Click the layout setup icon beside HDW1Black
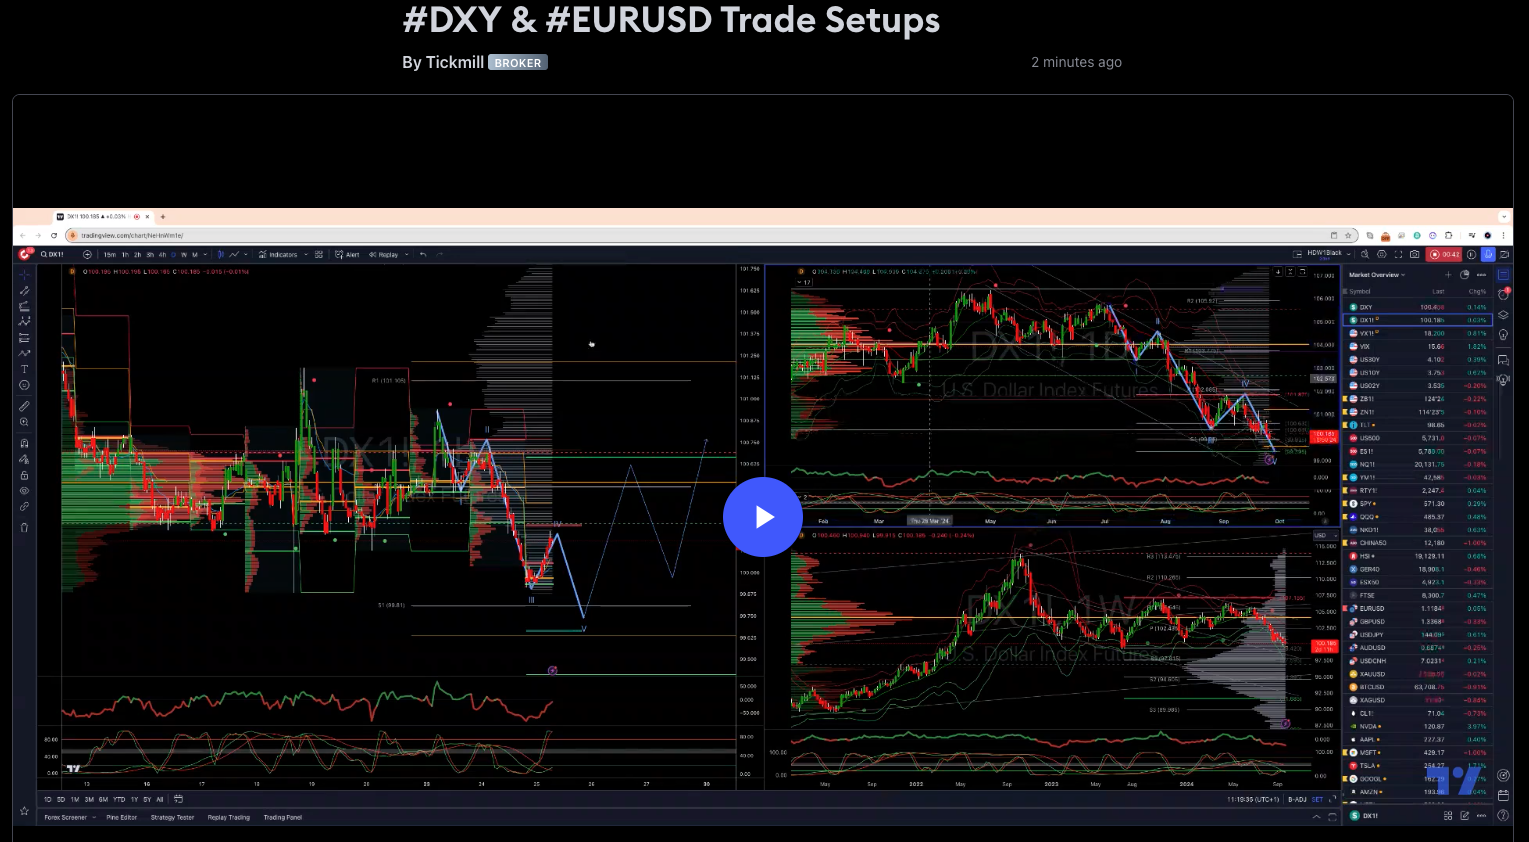This screenshot has width=1529, height=842. [1297, 254]
